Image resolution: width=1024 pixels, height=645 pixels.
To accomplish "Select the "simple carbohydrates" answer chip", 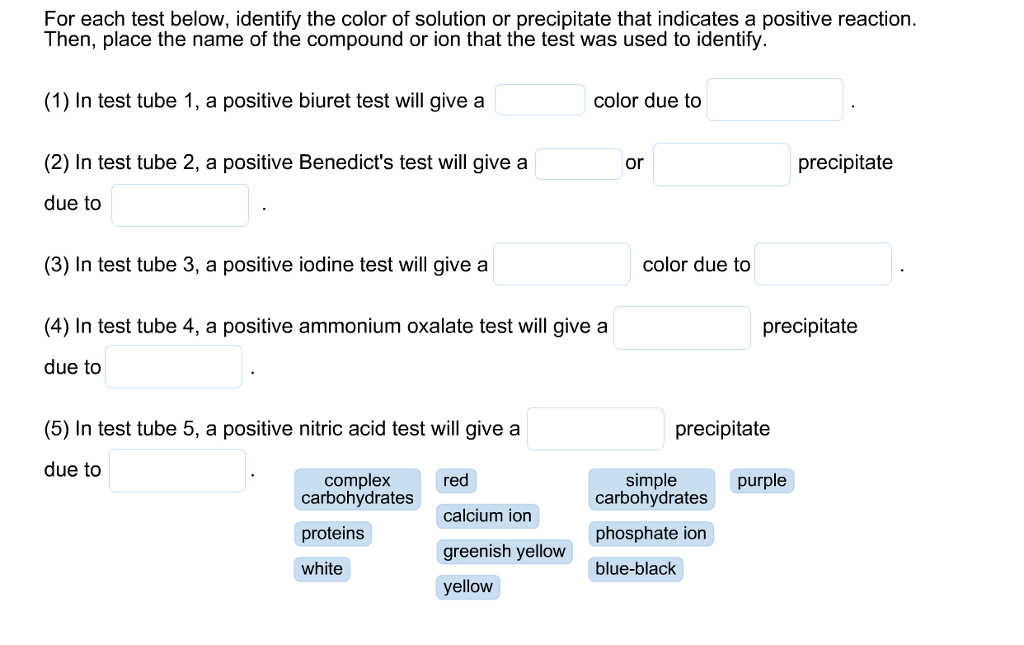I will click(x=651, y=489).
